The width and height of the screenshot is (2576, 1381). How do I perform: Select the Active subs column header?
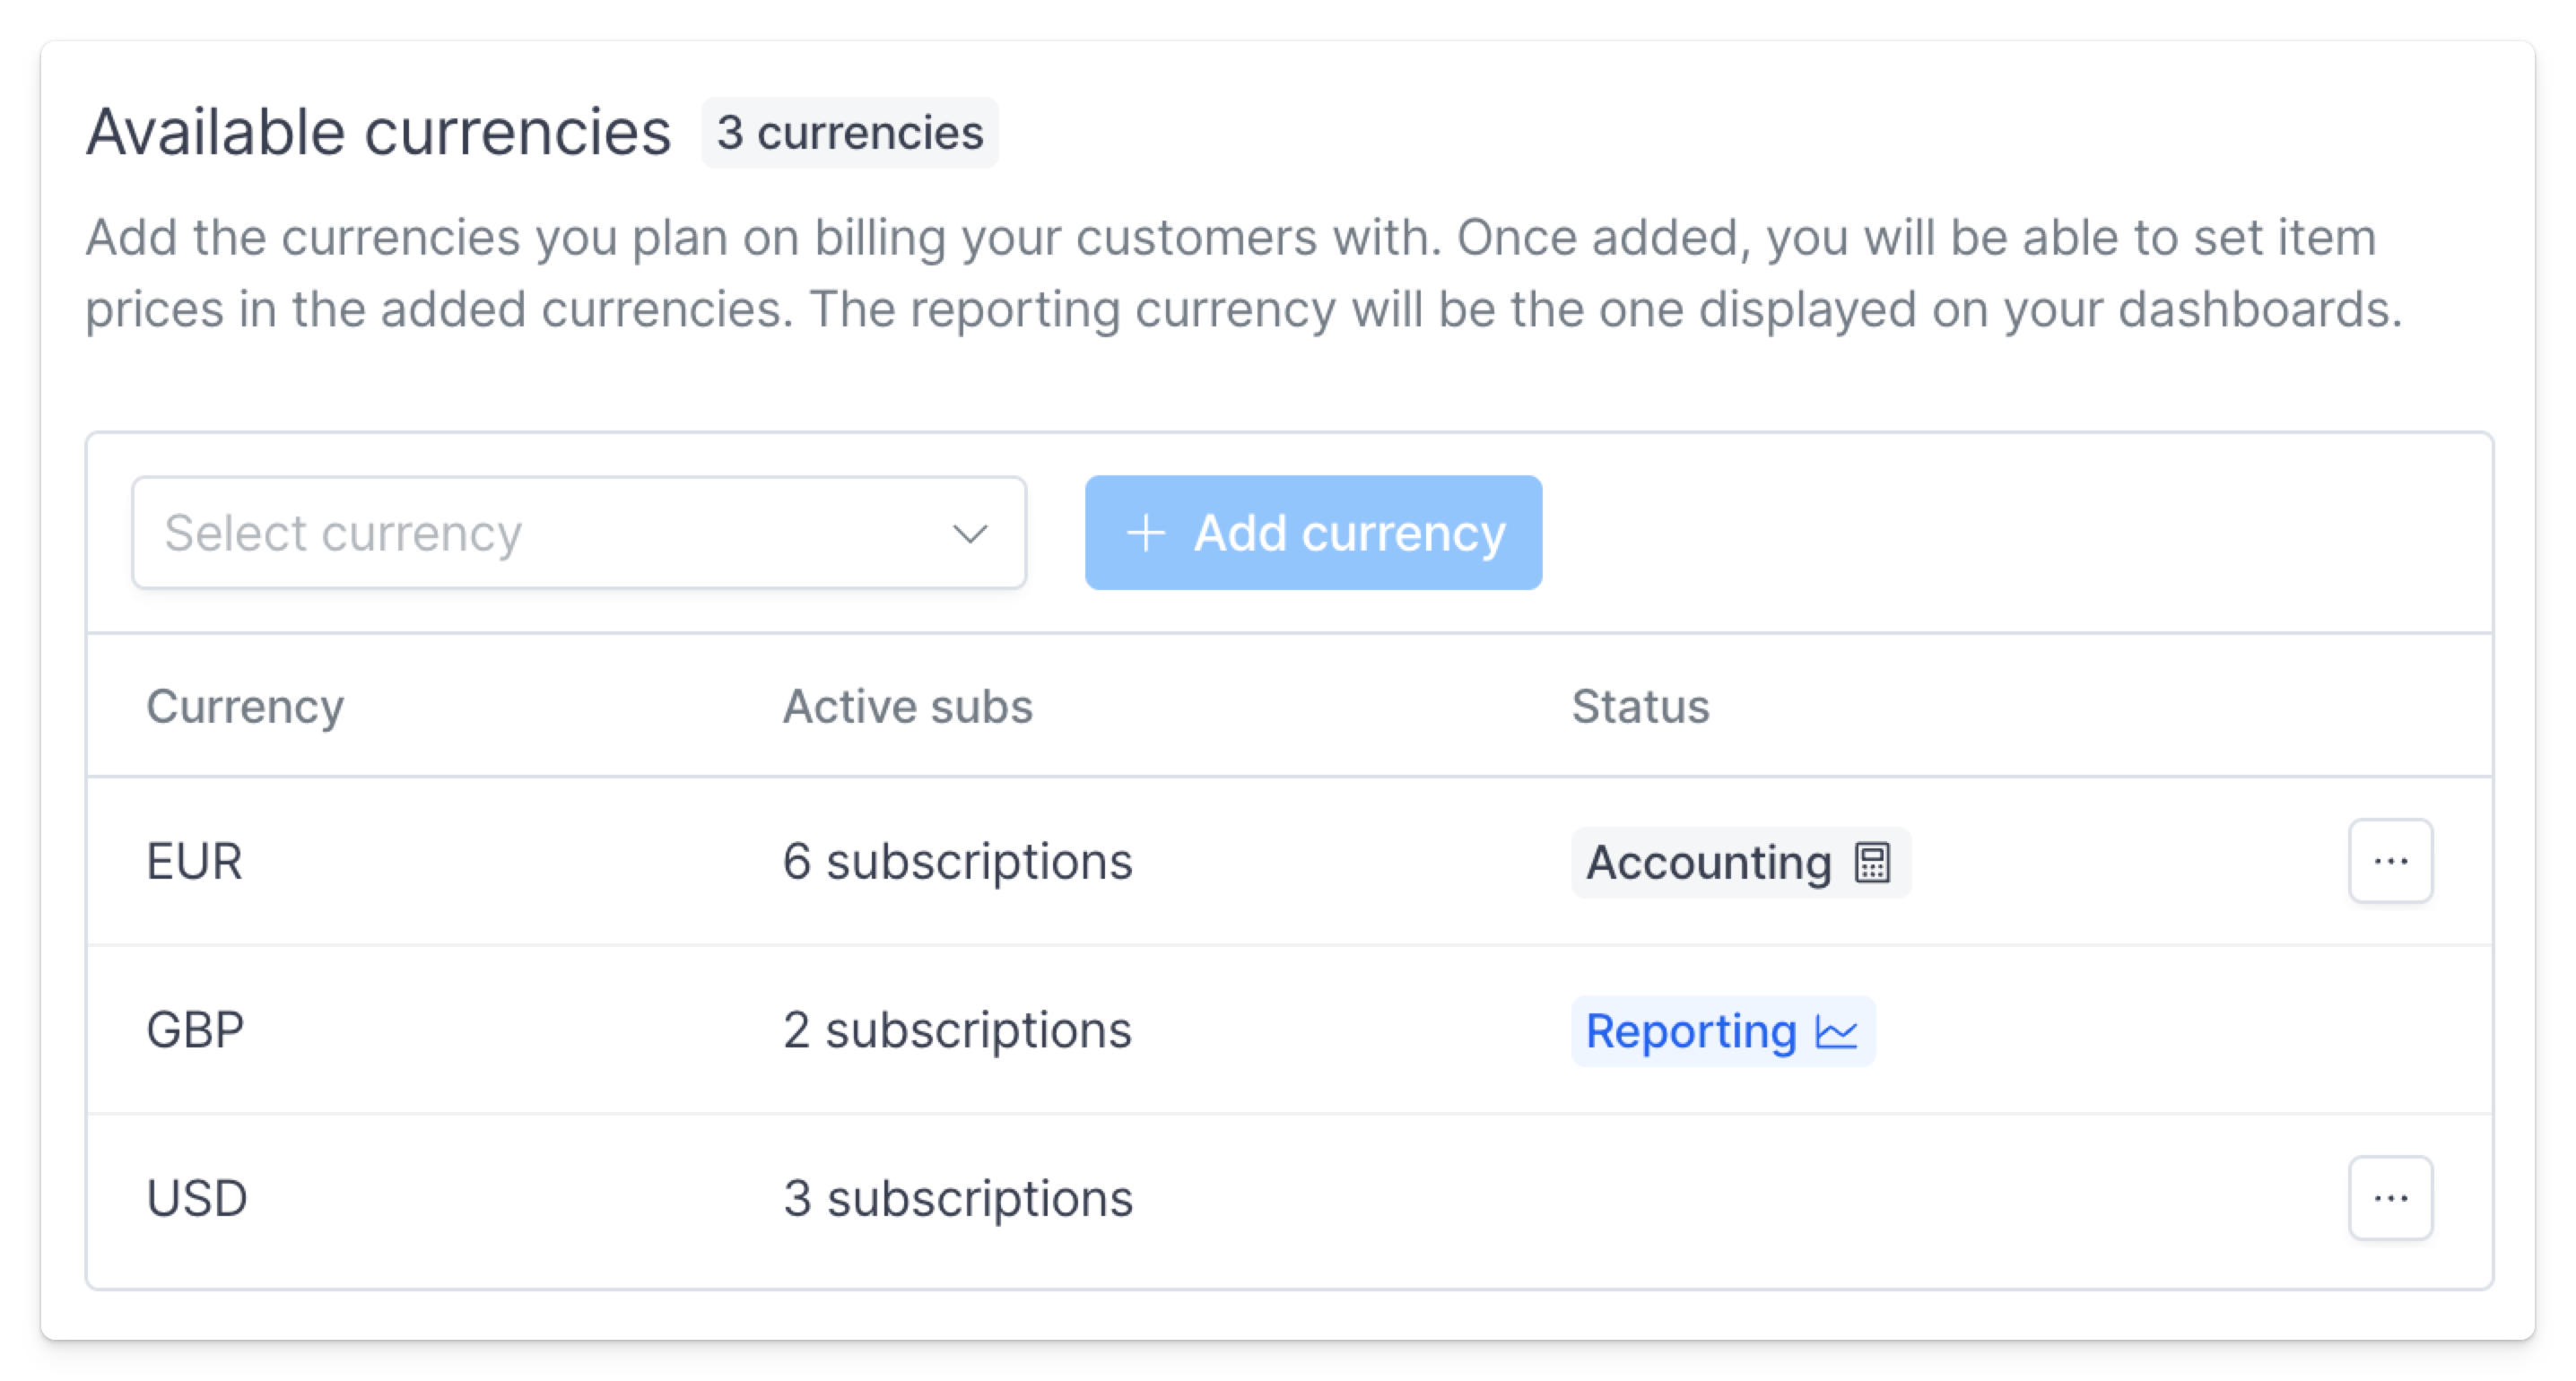click(907, 706)
